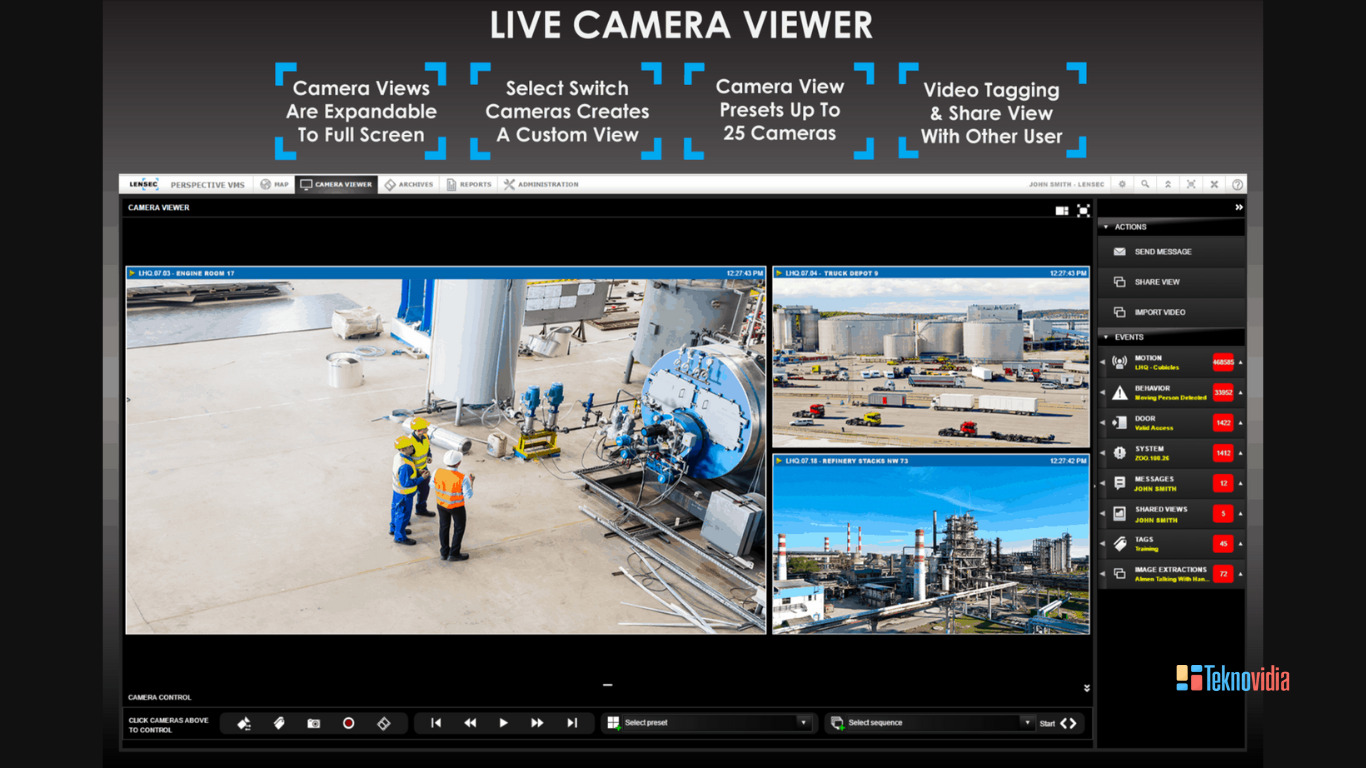
Task: Collapse the right sidebar with double chevron
Action: pyautogui.click(x=1238, y=207)
